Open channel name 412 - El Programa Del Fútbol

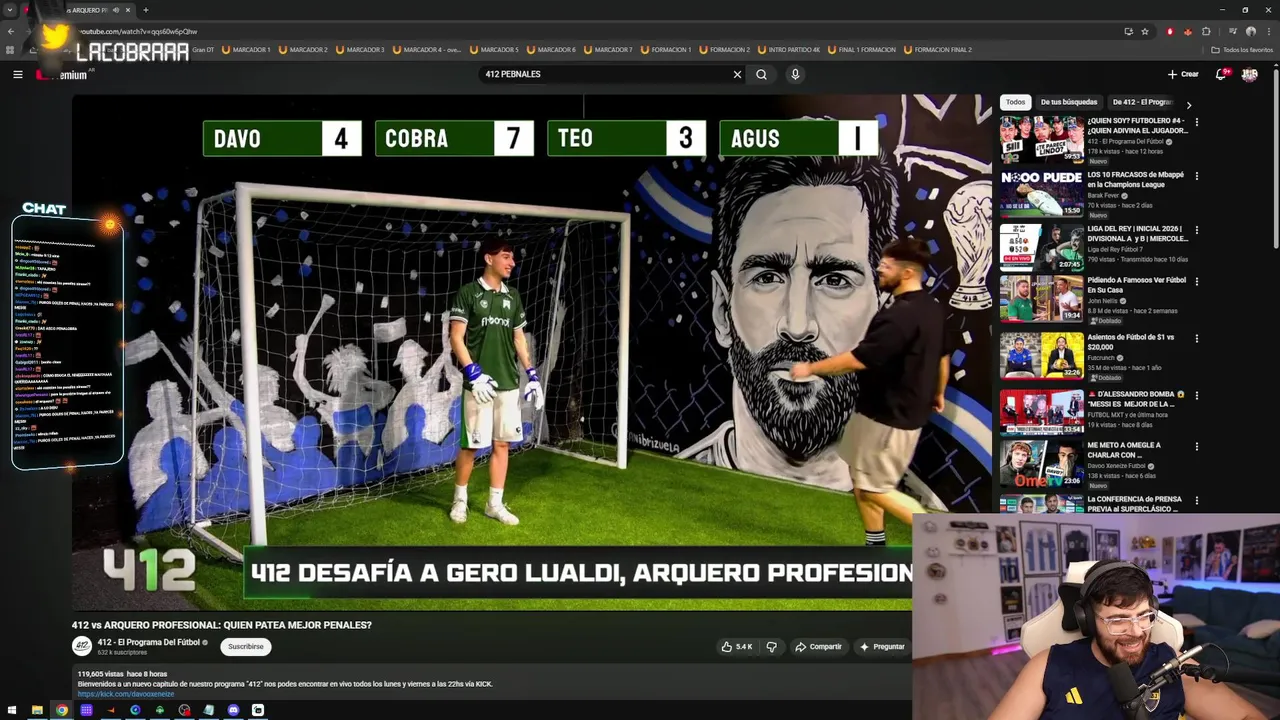click(149, 642)
